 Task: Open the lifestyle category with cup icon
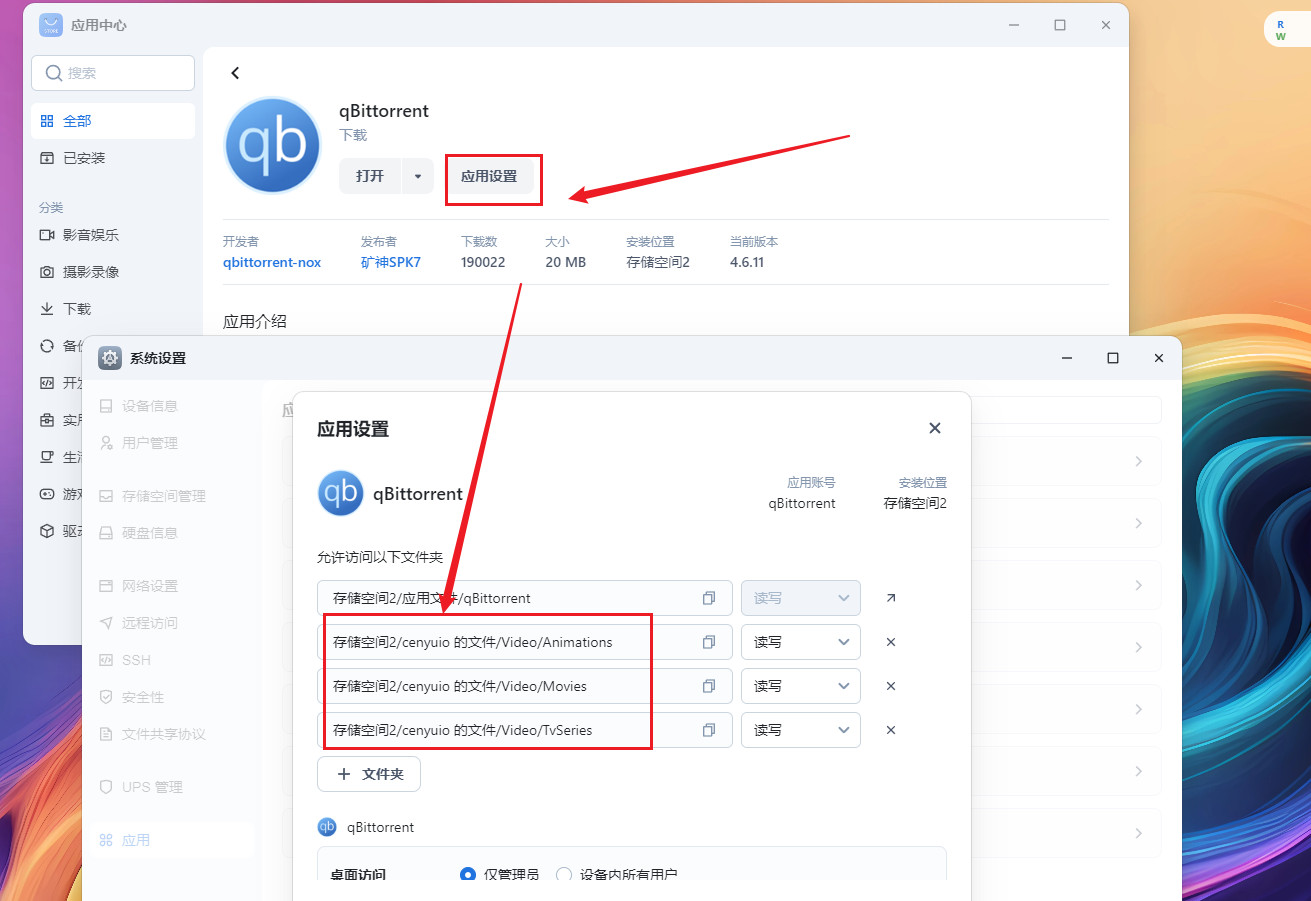click(x=47, y=457)
